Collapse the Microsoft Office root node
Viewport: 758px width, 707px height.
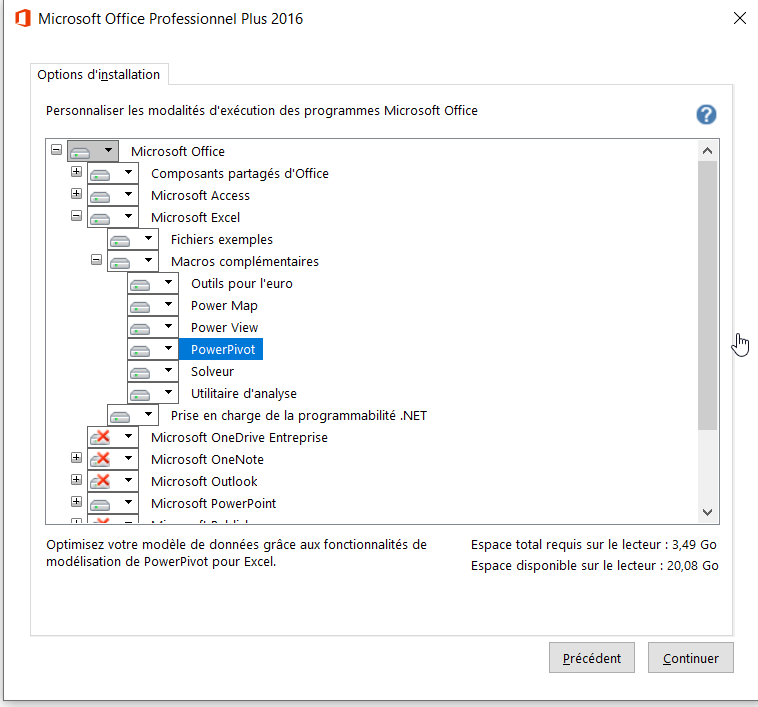click(x=57, y=149)
